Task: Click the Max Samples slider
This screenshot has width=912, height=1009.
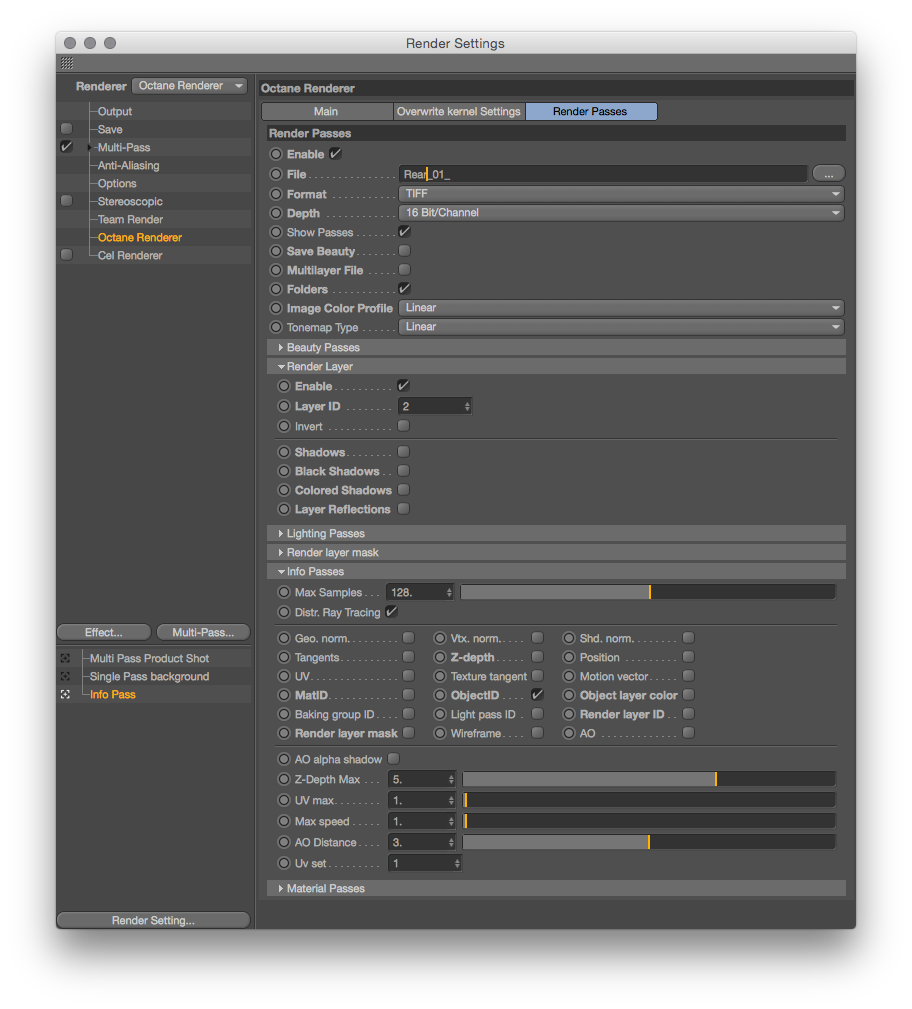Action: coord(647,592)
